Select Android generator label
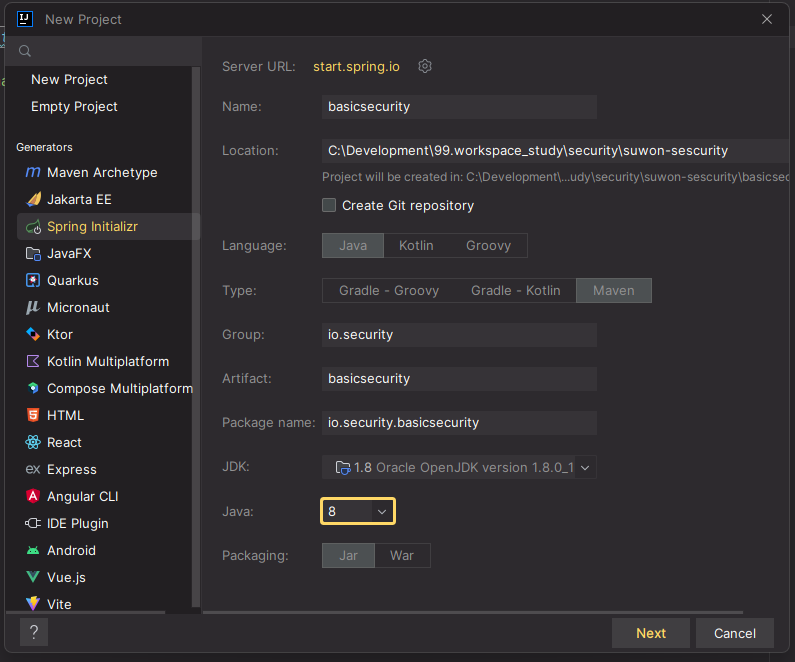Viewport: 795px width, 662px height. [71, 550]
